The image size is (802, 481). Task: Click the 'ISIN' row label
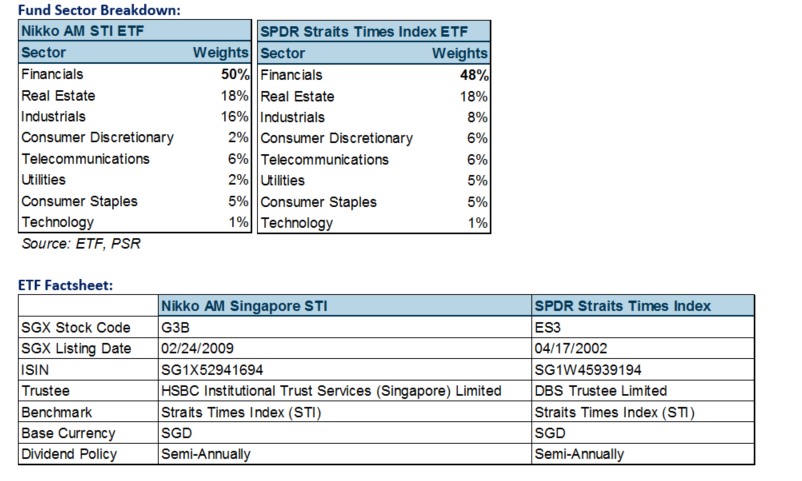click(35, 370)
